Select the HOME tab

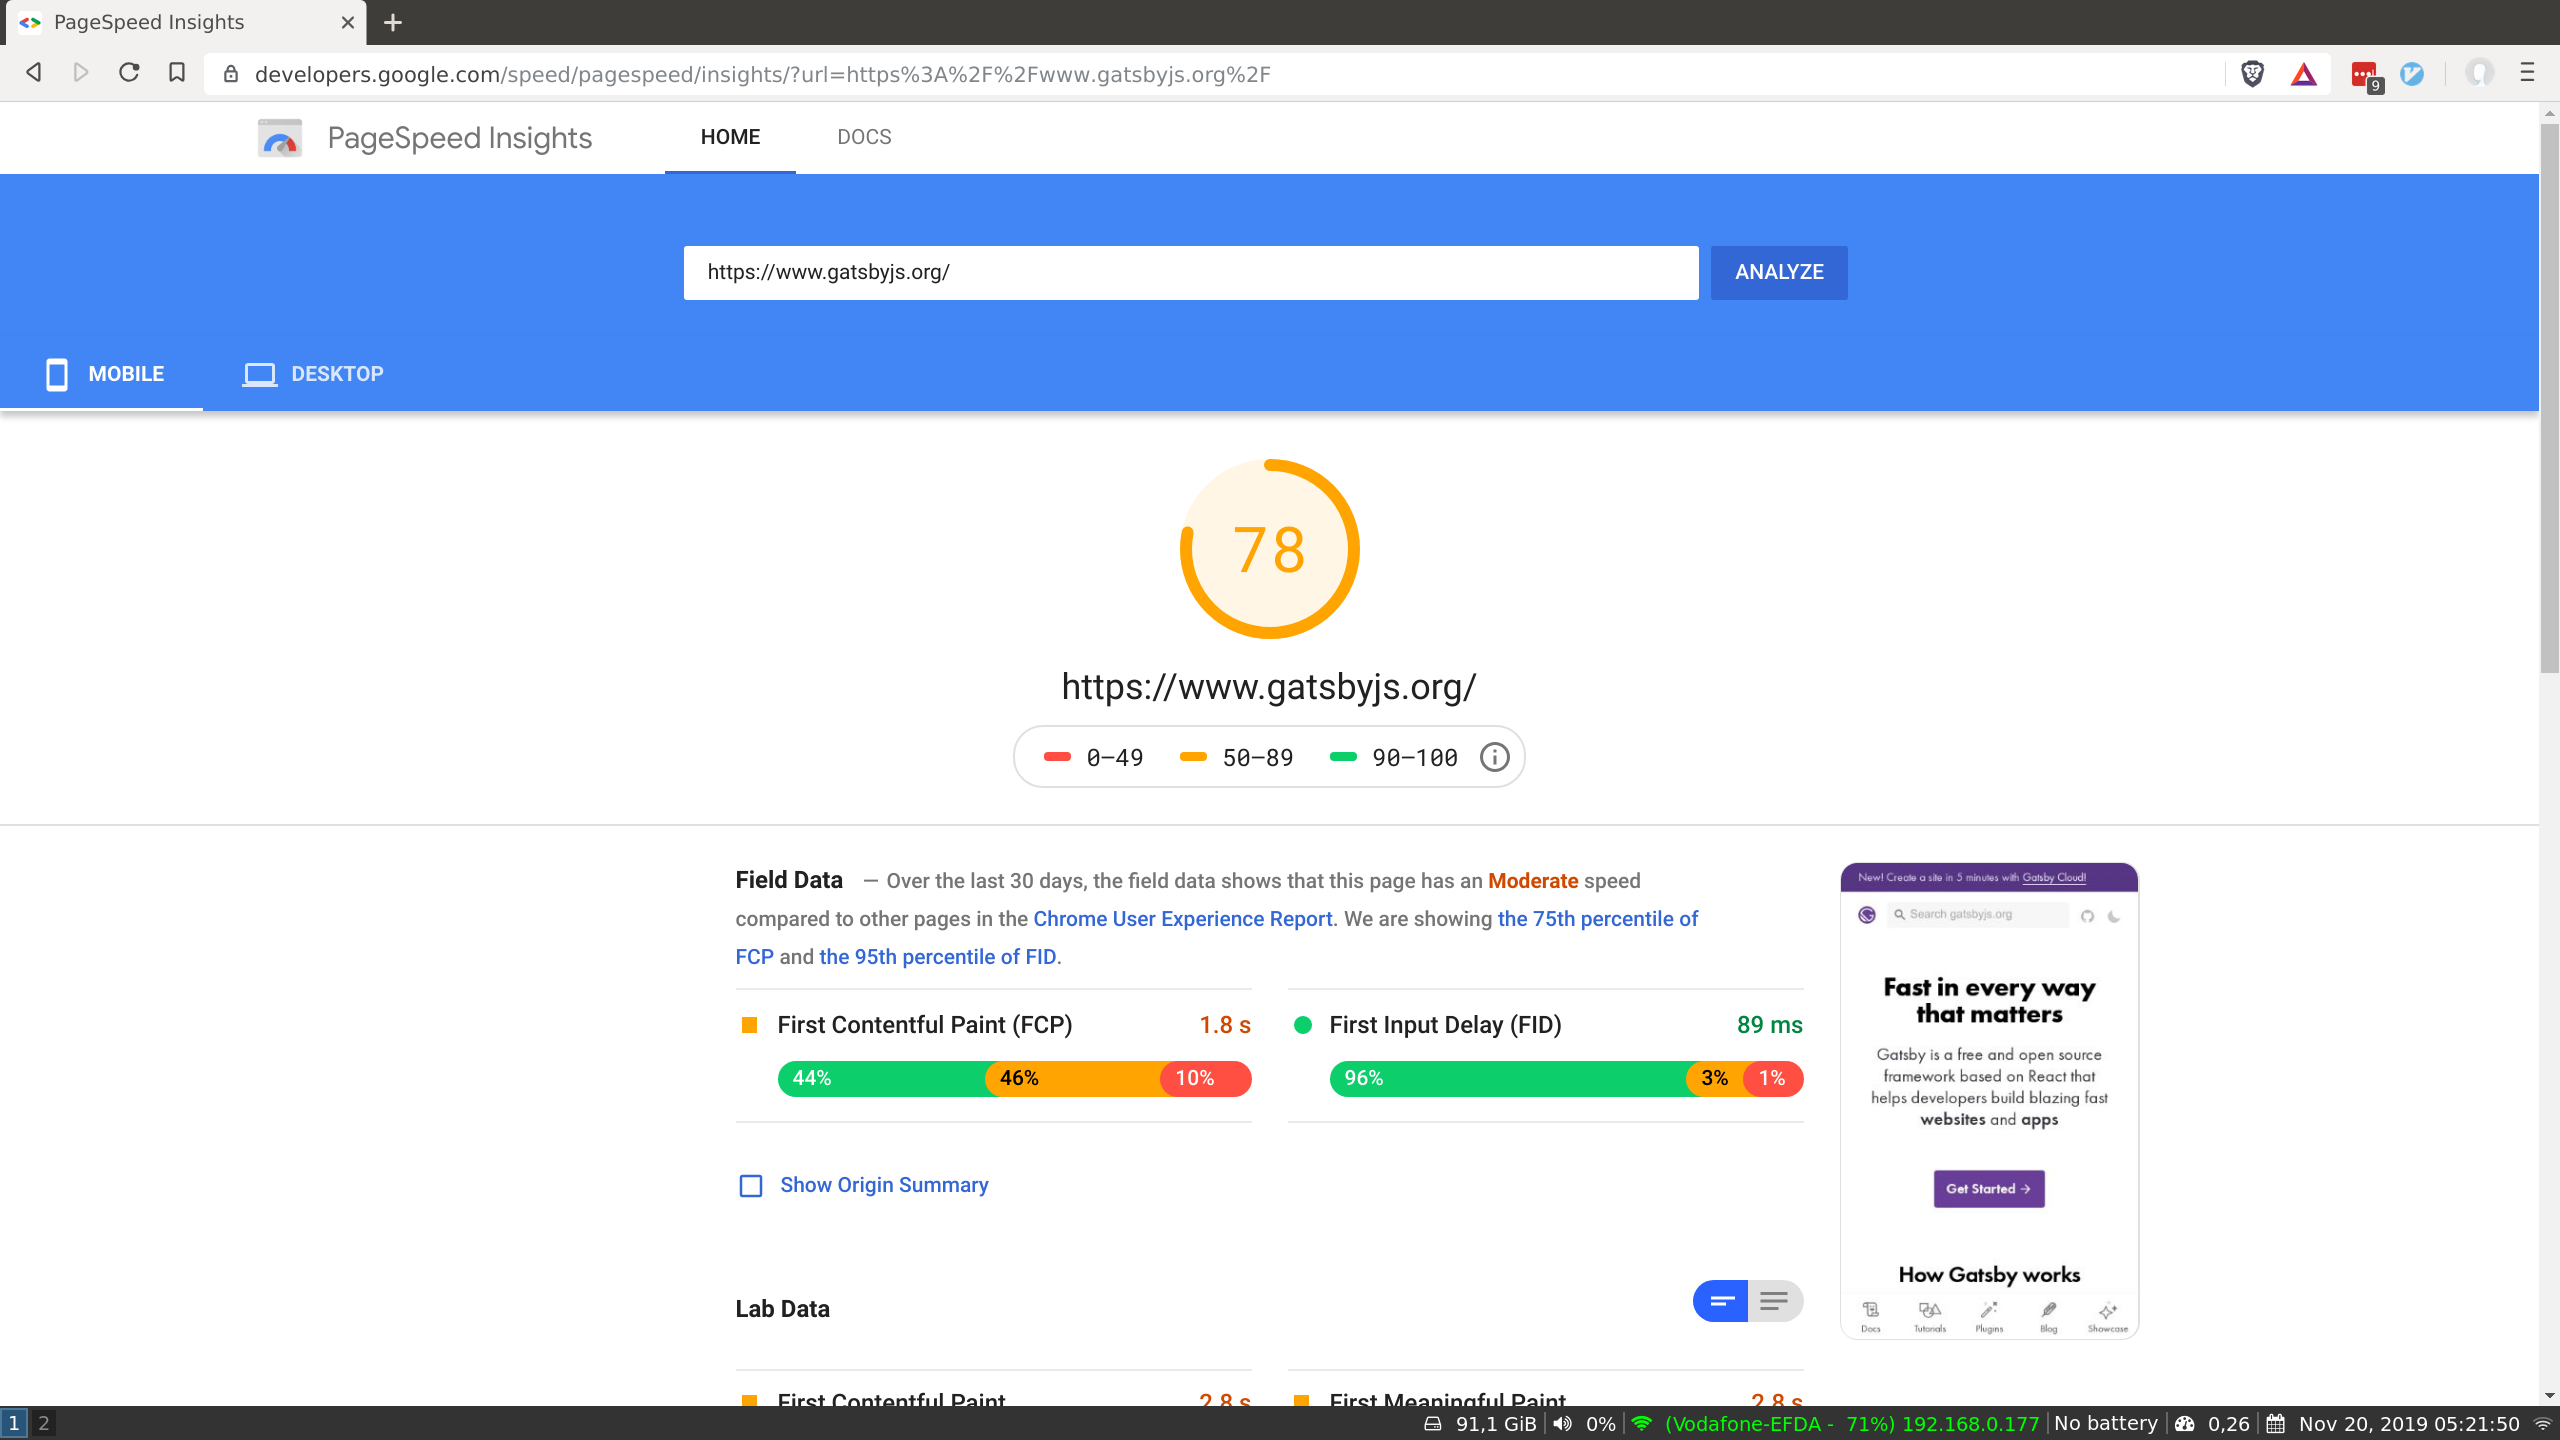[x=730, y=137]
